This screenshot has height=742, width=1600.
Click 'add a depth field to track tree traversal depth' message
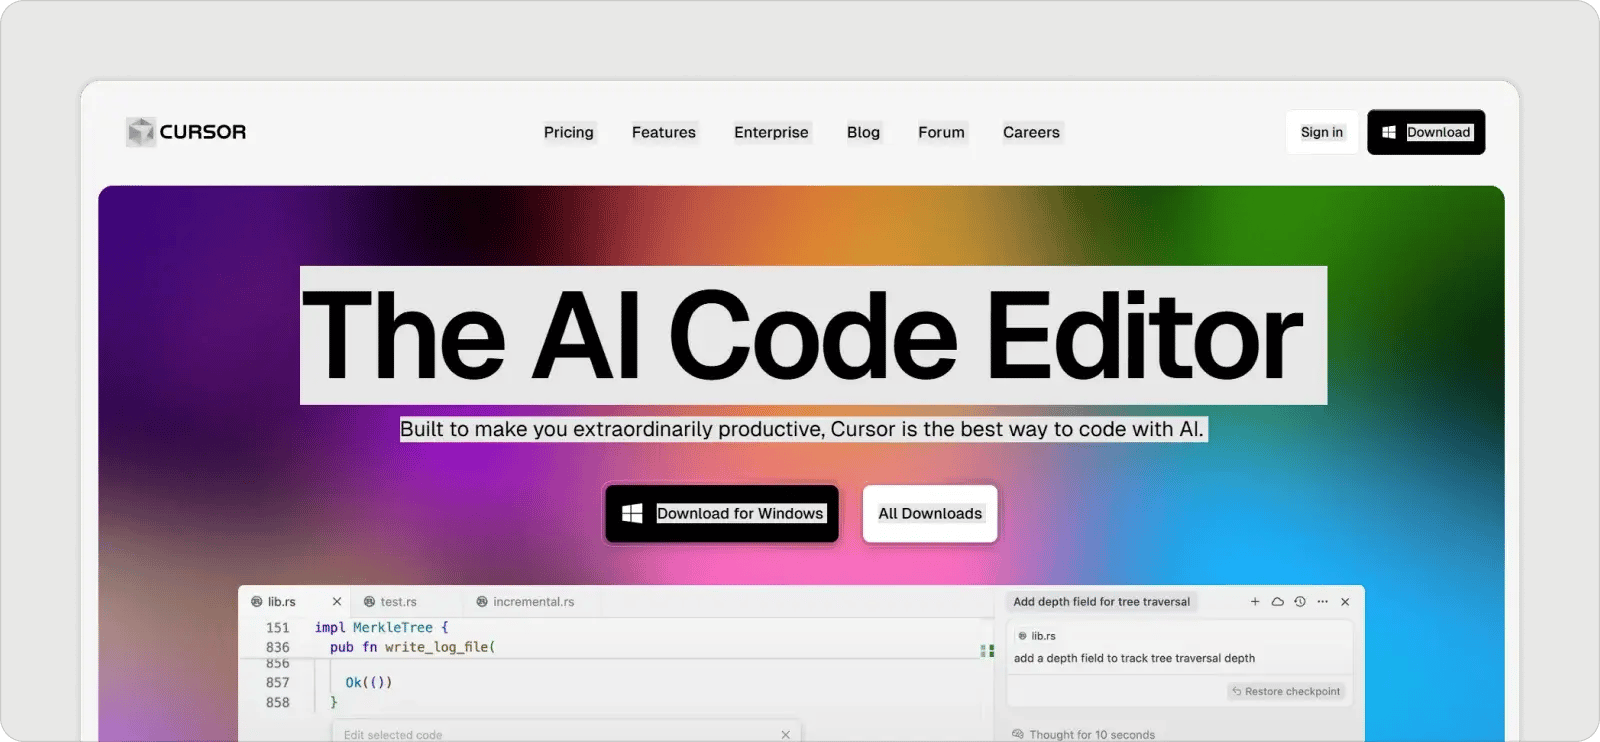click(x=1134, y=658)
